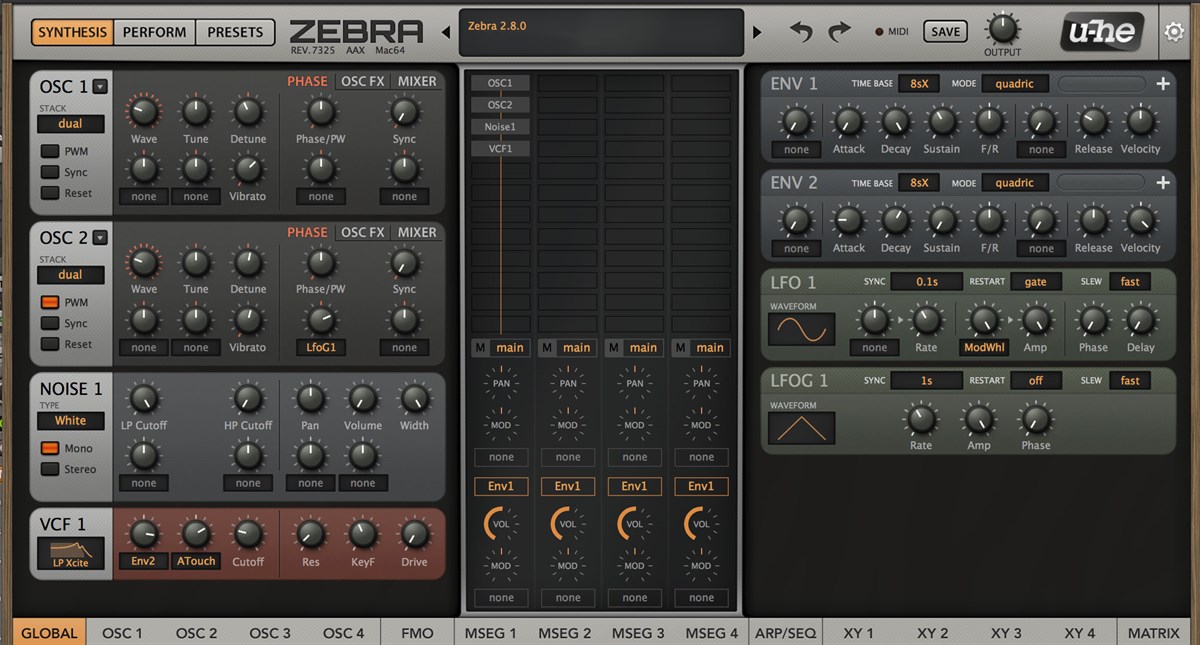The width and height of the screenshot is (1200, 645).
Task: Switch to the PERFORM tab
Action: (154, 32)
